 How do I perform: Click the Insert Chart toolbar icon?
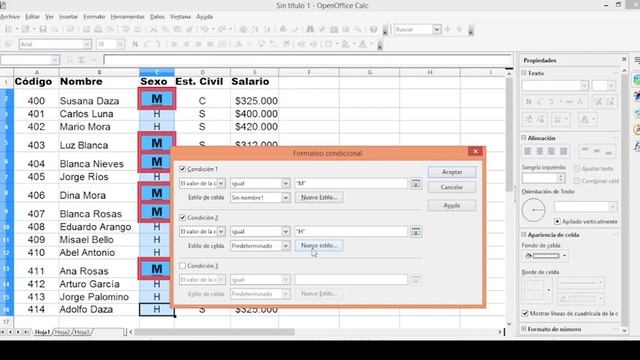coord(283,29)
